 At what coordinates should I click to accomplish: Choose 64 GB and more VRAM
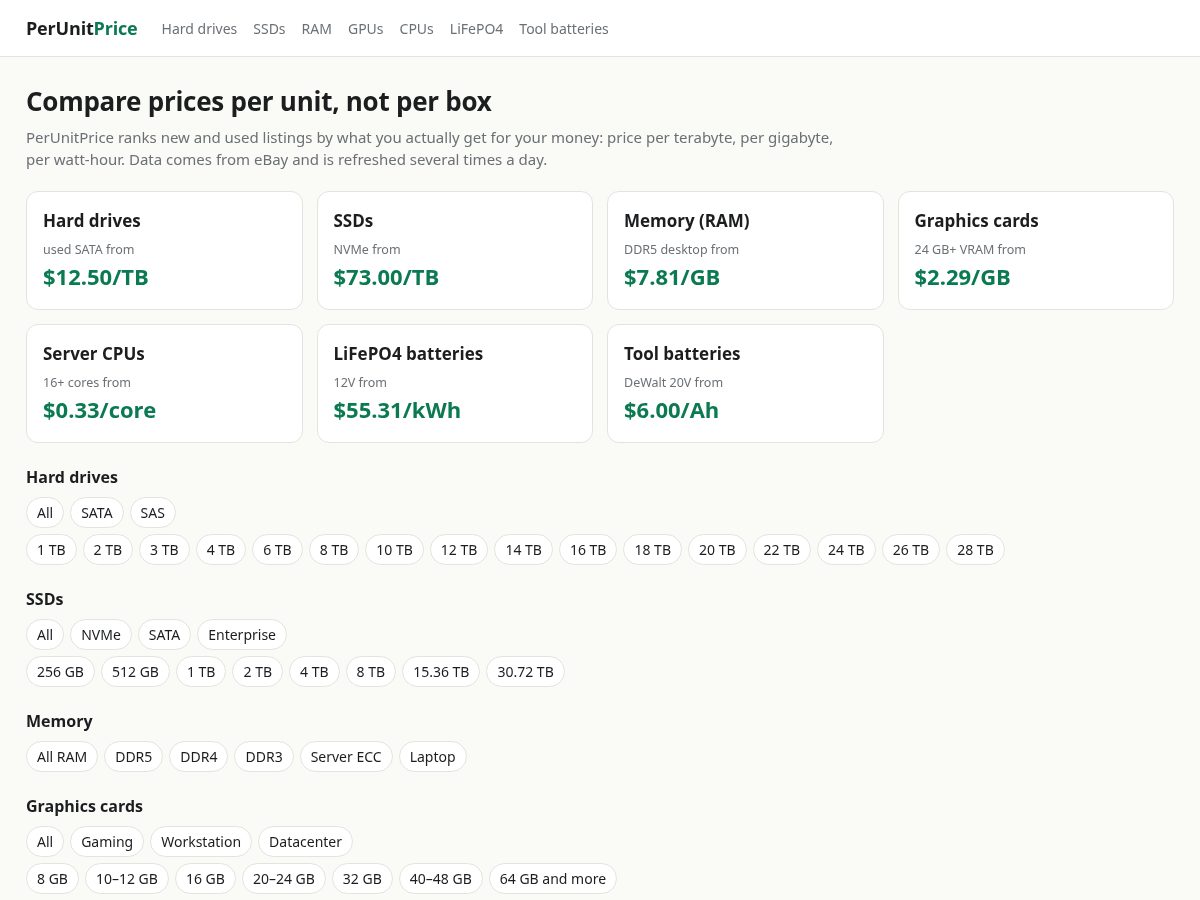[553, 879]
